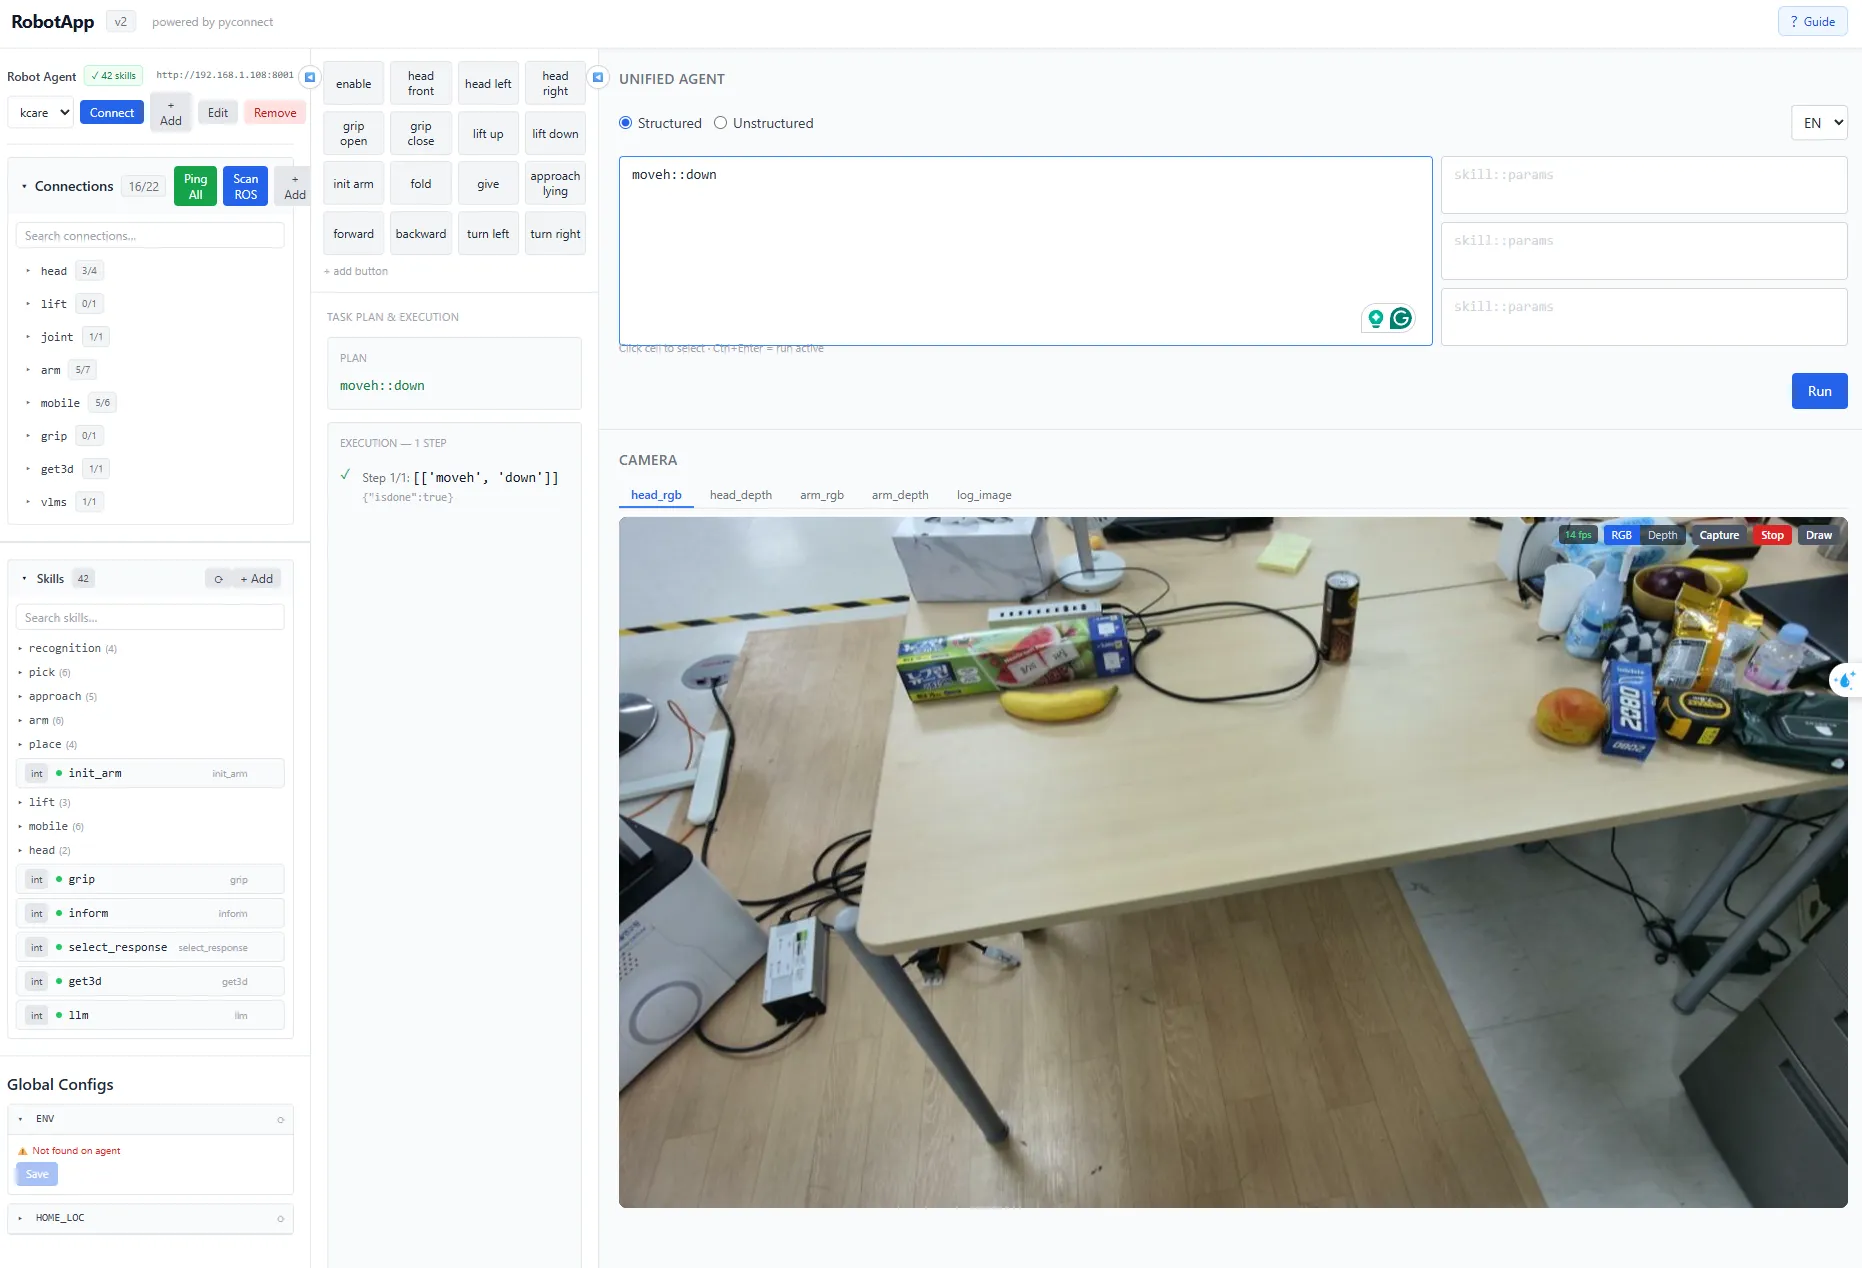This screenshot has height=1268, width=1862.
Task: Click the int badge on the grip skill
Action: tap(37, 880)
